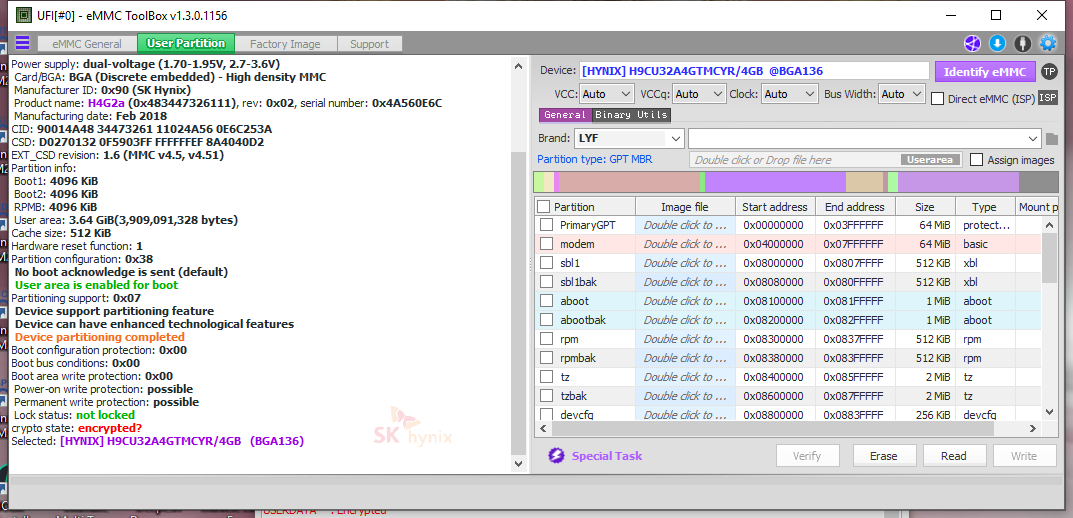Click the folder browse icon beside the model field
This screenshot has height=518, width=1073.
[x=1051, y=138]
